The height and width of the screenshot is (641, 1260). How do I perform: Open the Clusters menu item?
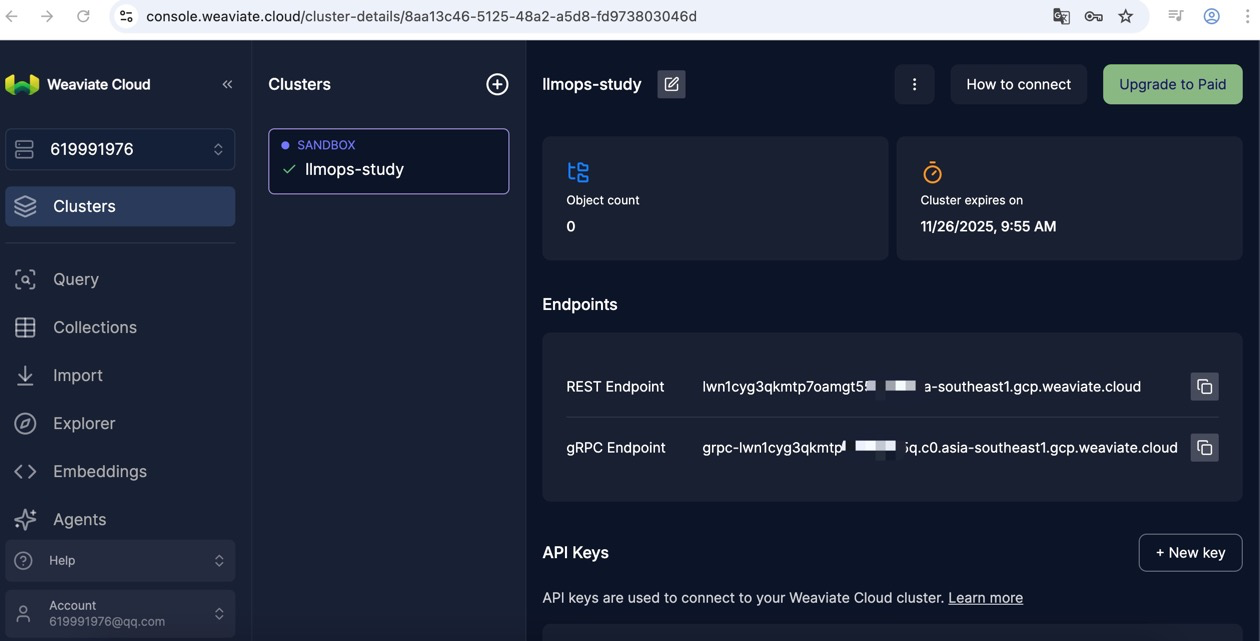pos(120,206)
